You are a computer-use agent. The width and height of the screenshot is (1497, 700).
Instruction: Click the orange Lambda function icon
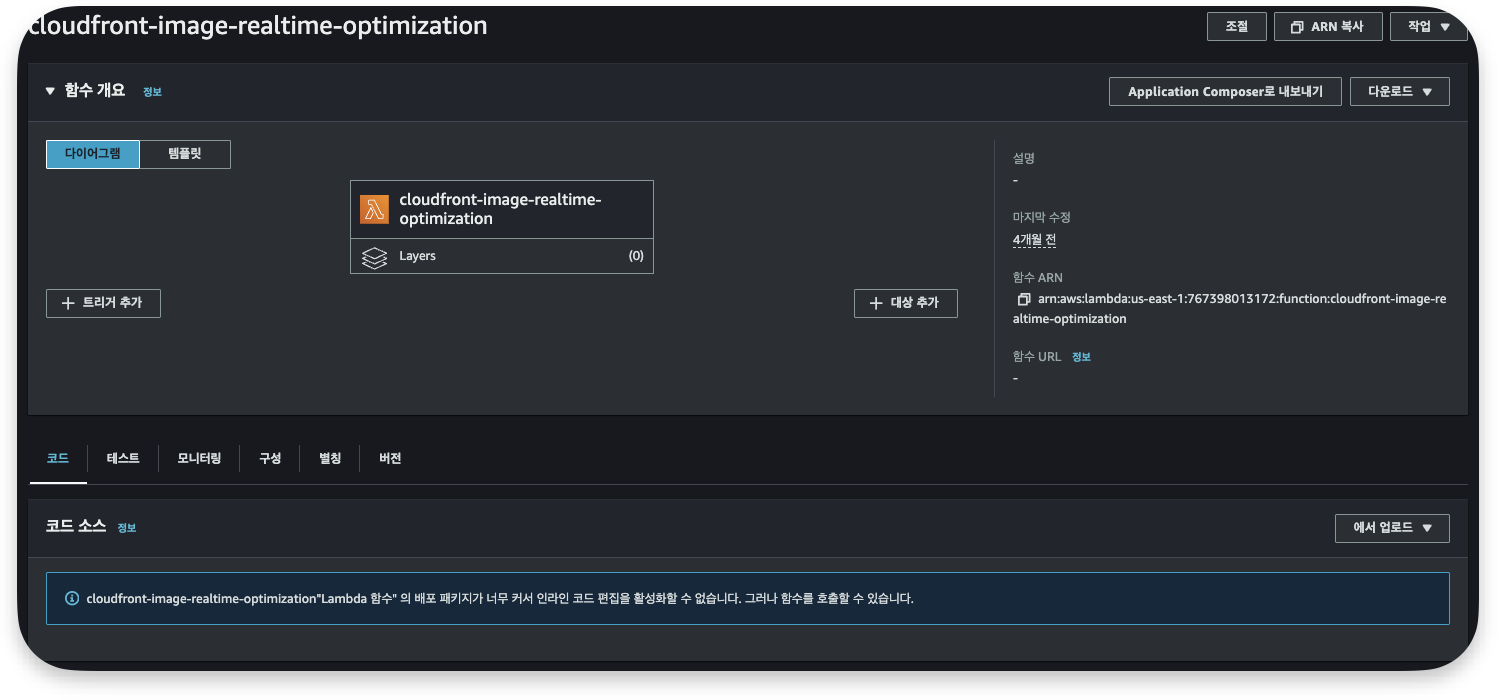click(375, 209)
